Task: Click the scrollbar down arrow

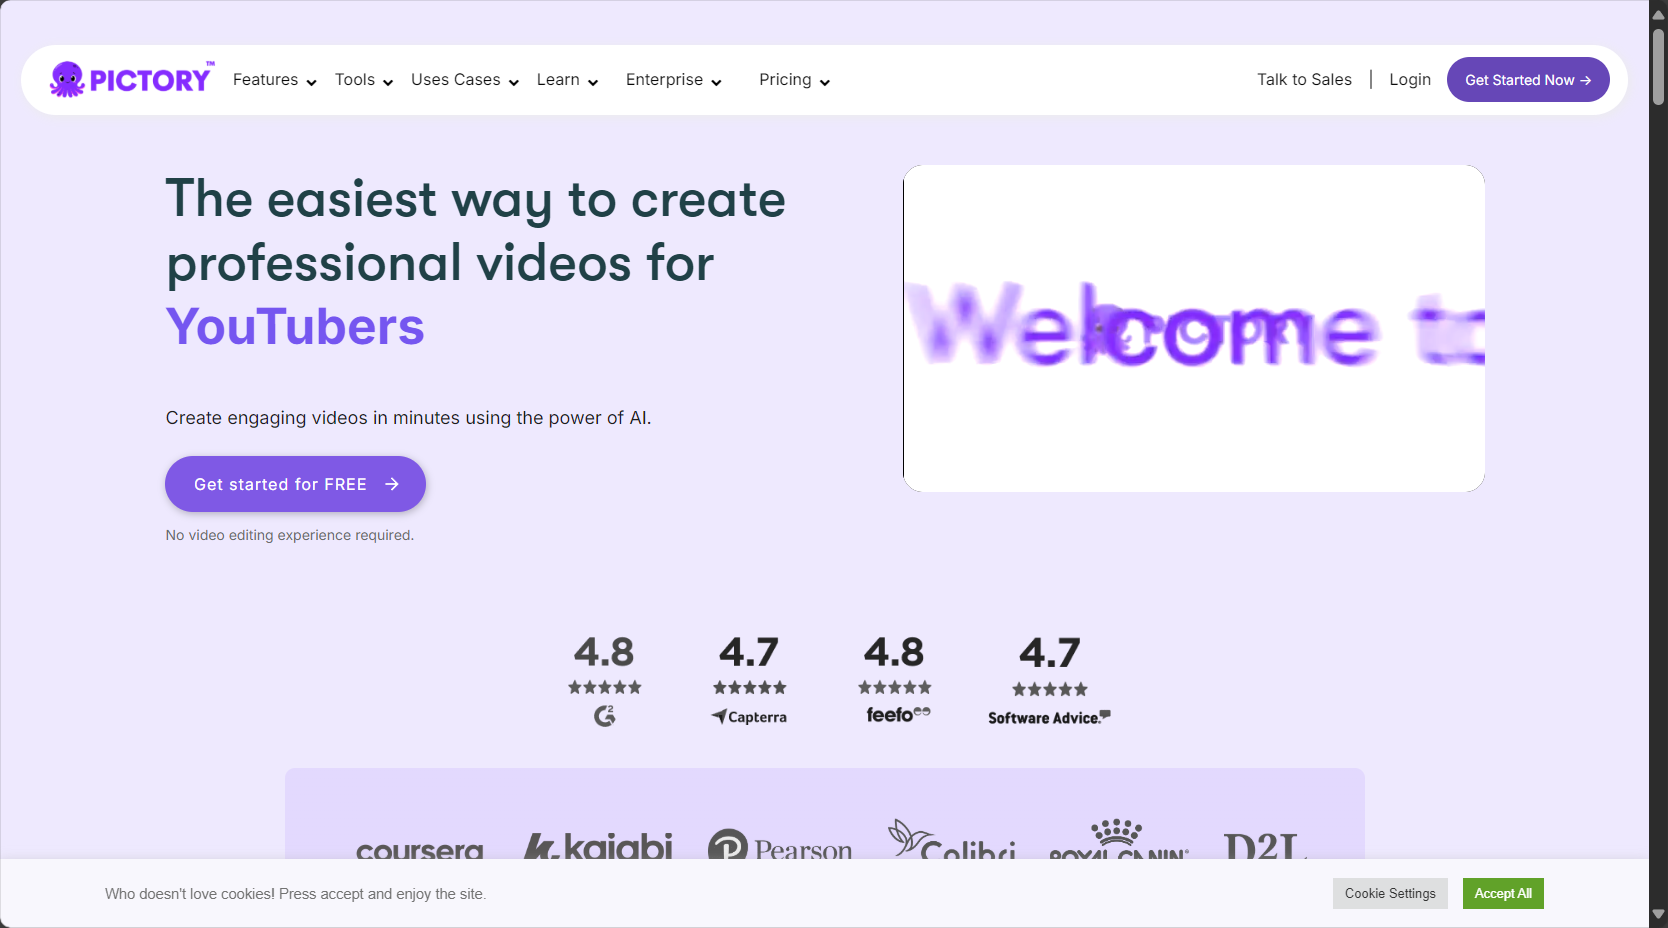Action: (x=1658, y=914)
